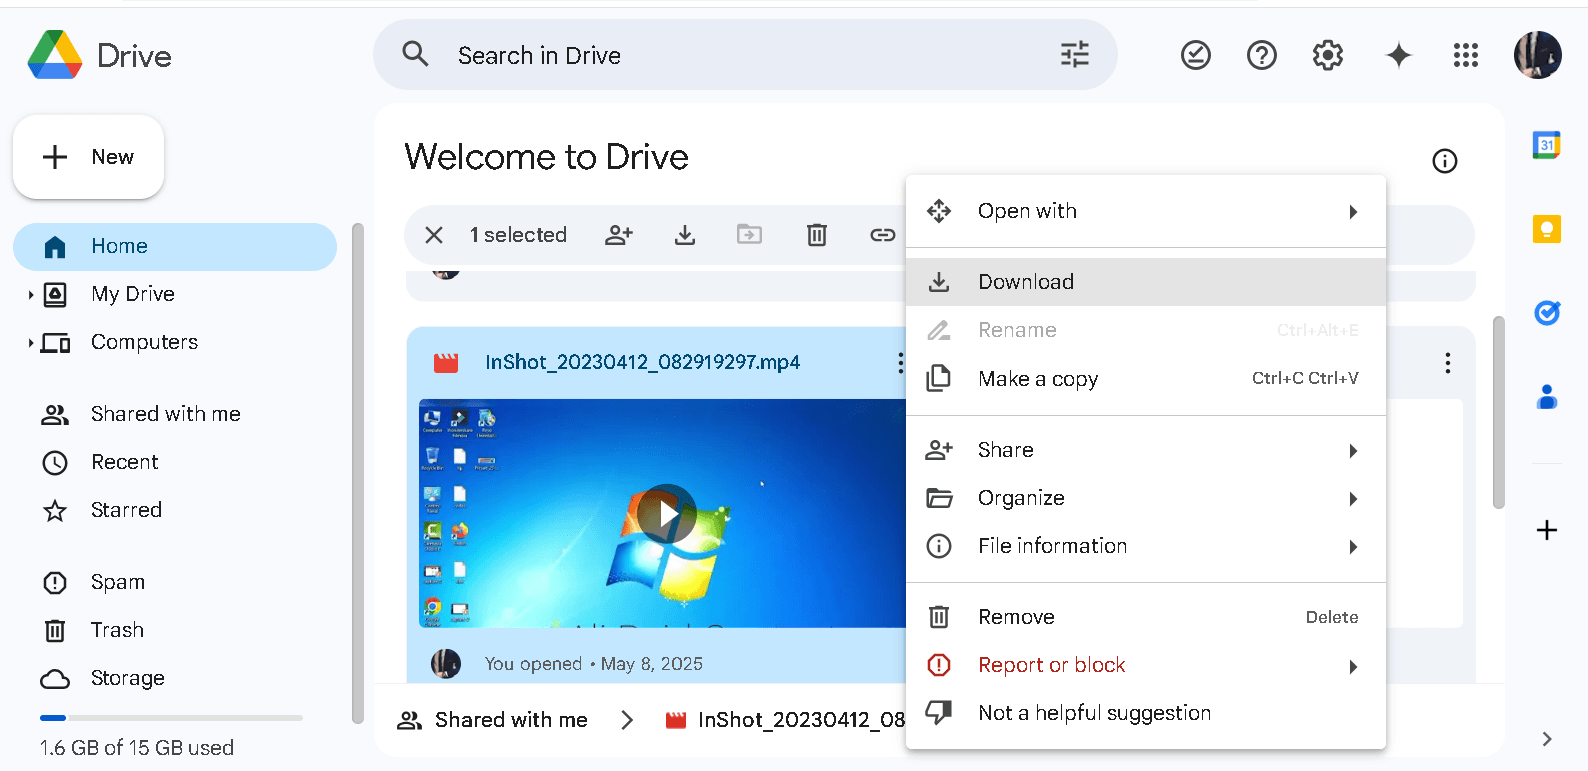Open Google Tasks side panel icon
This screenshot has width=1588, height=771.
tap(1547, 313)
